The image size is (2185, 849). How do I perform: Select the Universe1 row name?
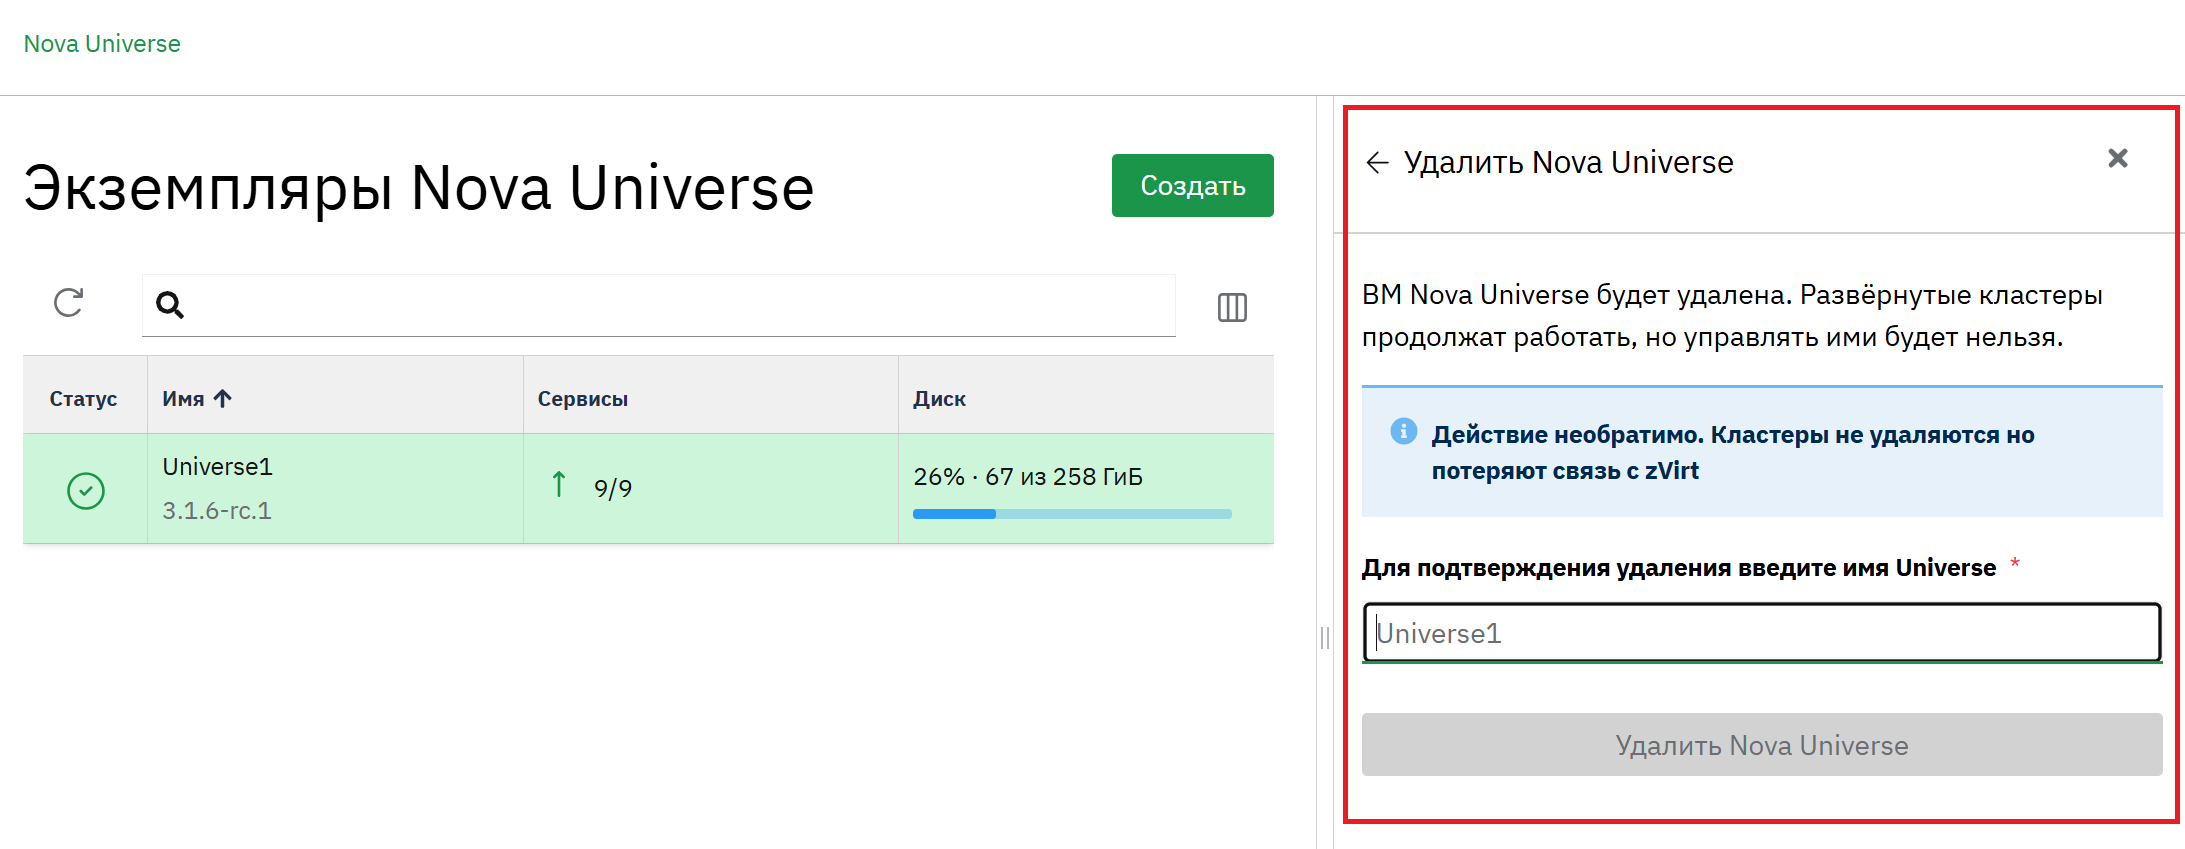[217, 467]
